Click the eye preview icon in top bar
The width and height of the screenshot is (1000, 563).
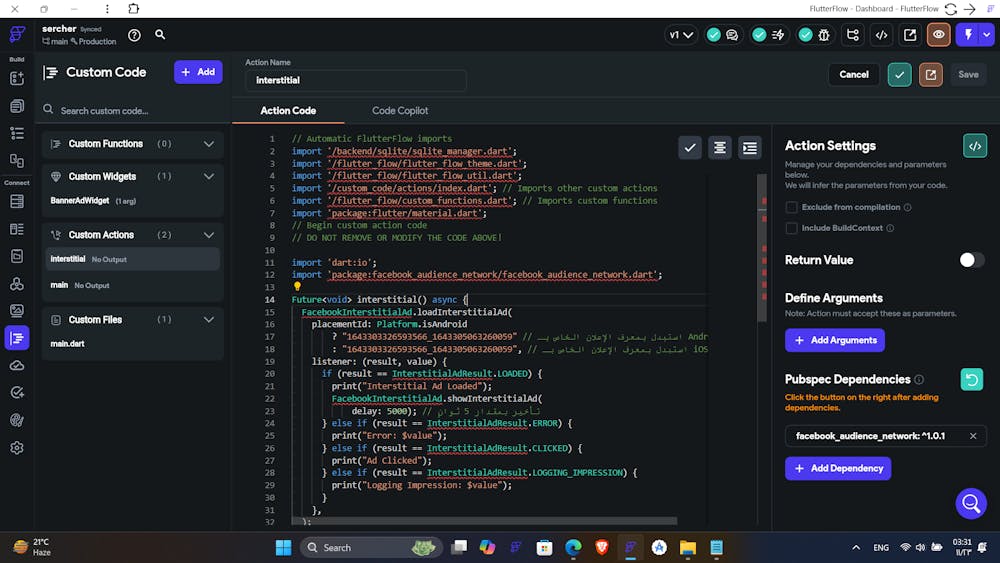click(x=938, y=35)
